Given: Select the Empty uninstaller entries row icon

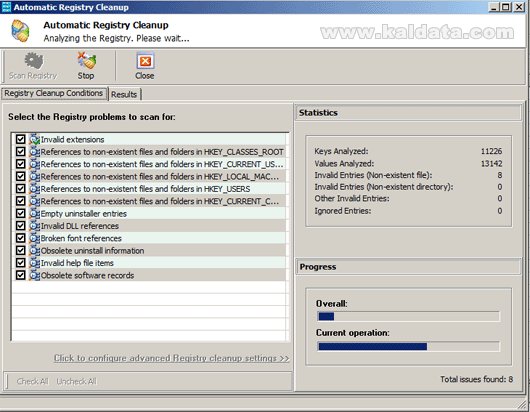Looking at the screenshot, I should click(34, 213).
